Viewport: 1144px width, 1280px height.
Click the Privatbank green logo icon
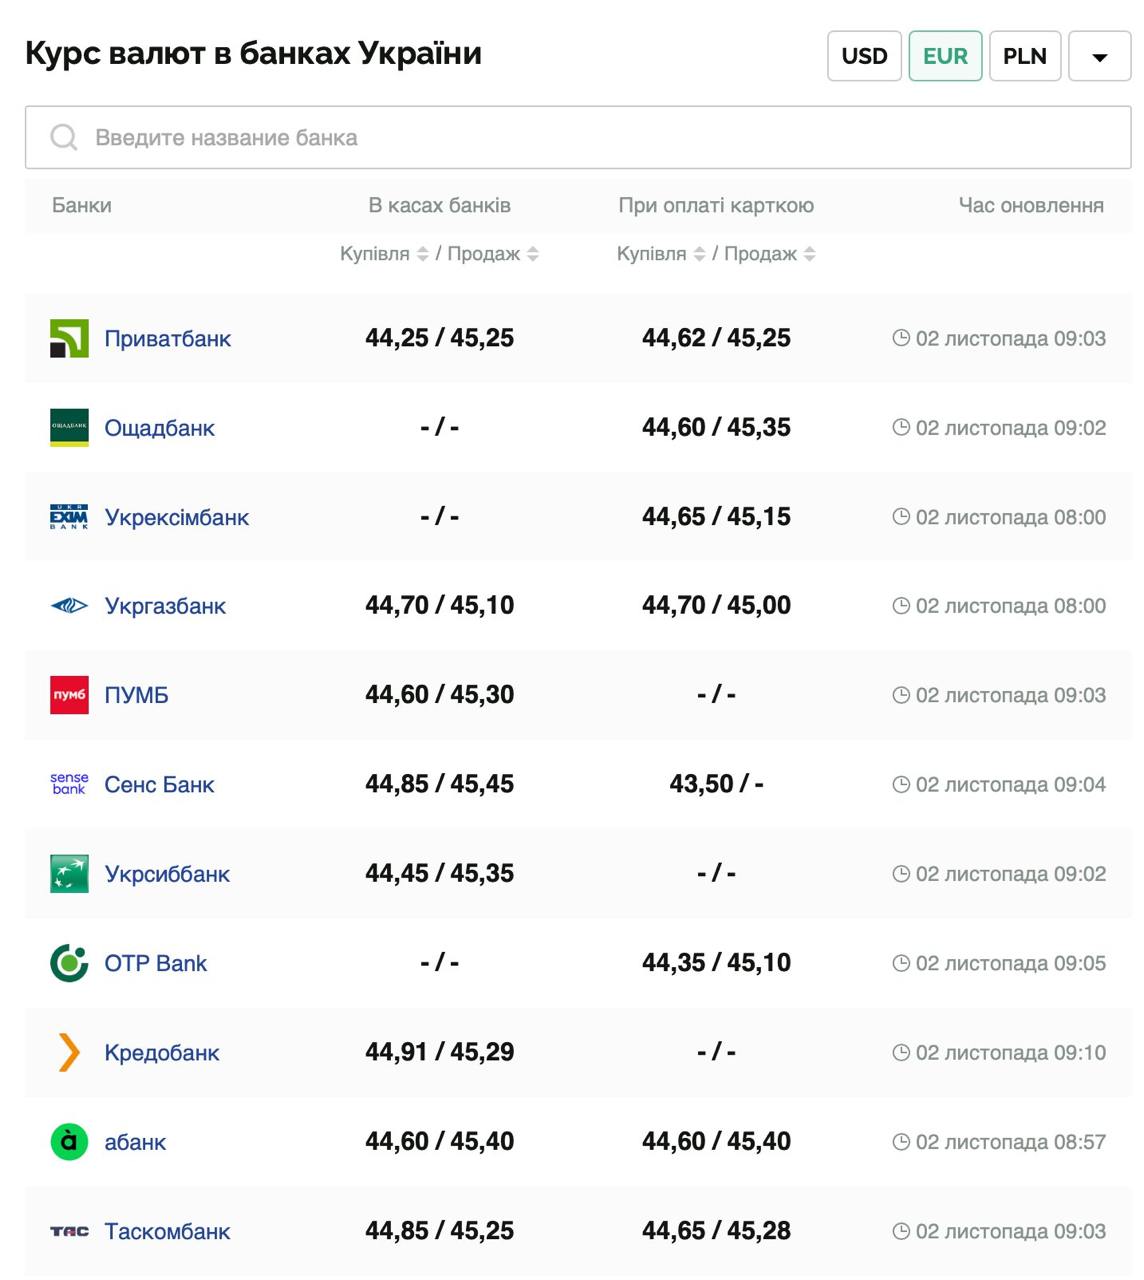tap(69, 339)
